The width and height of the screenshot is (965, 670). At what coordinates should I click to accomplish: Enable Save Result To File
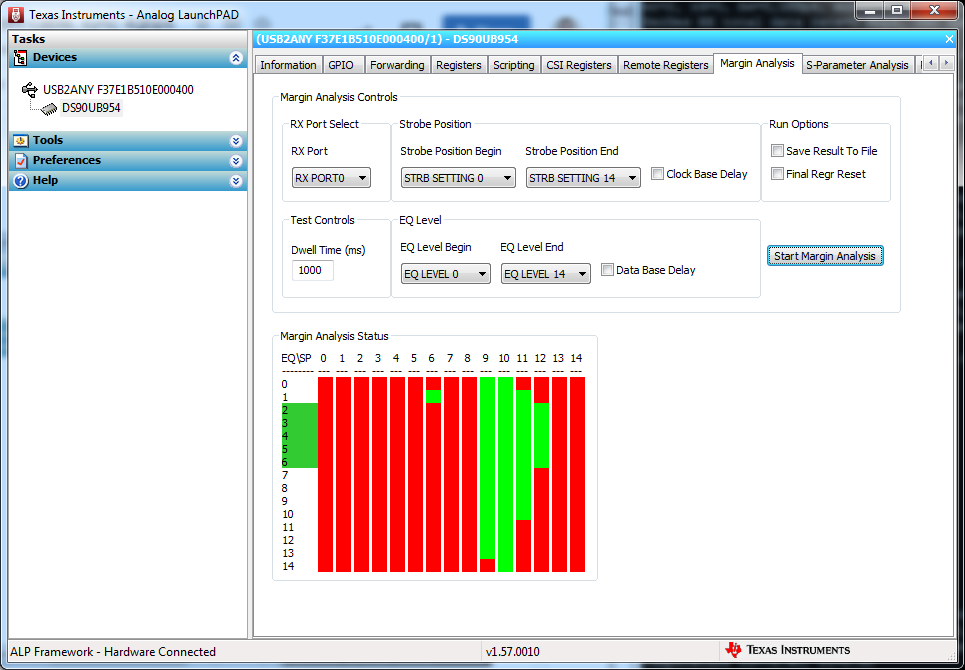click(x=777, y=151)
